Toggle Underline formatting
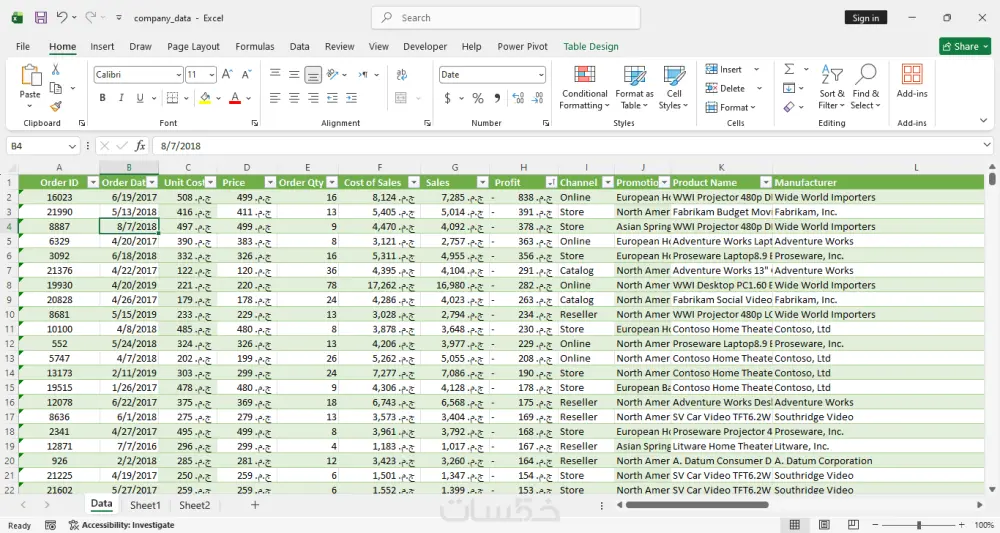 (140, 98)
